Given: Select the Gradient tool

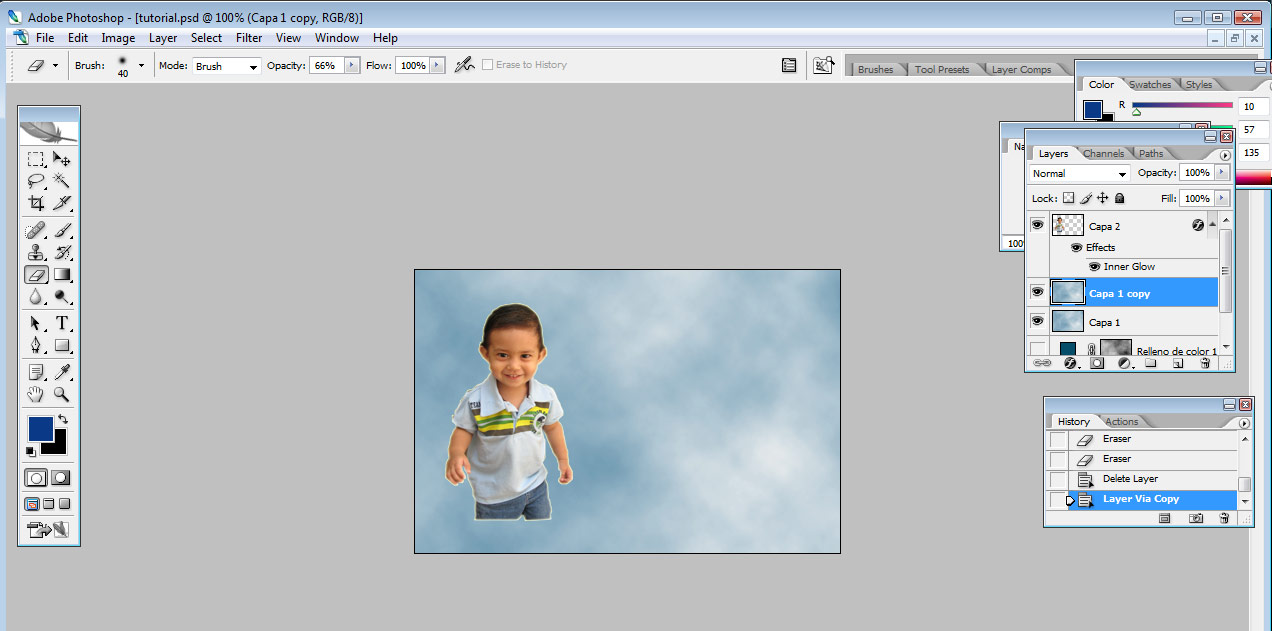Looking at the screenshot, I should coord(62,274).
